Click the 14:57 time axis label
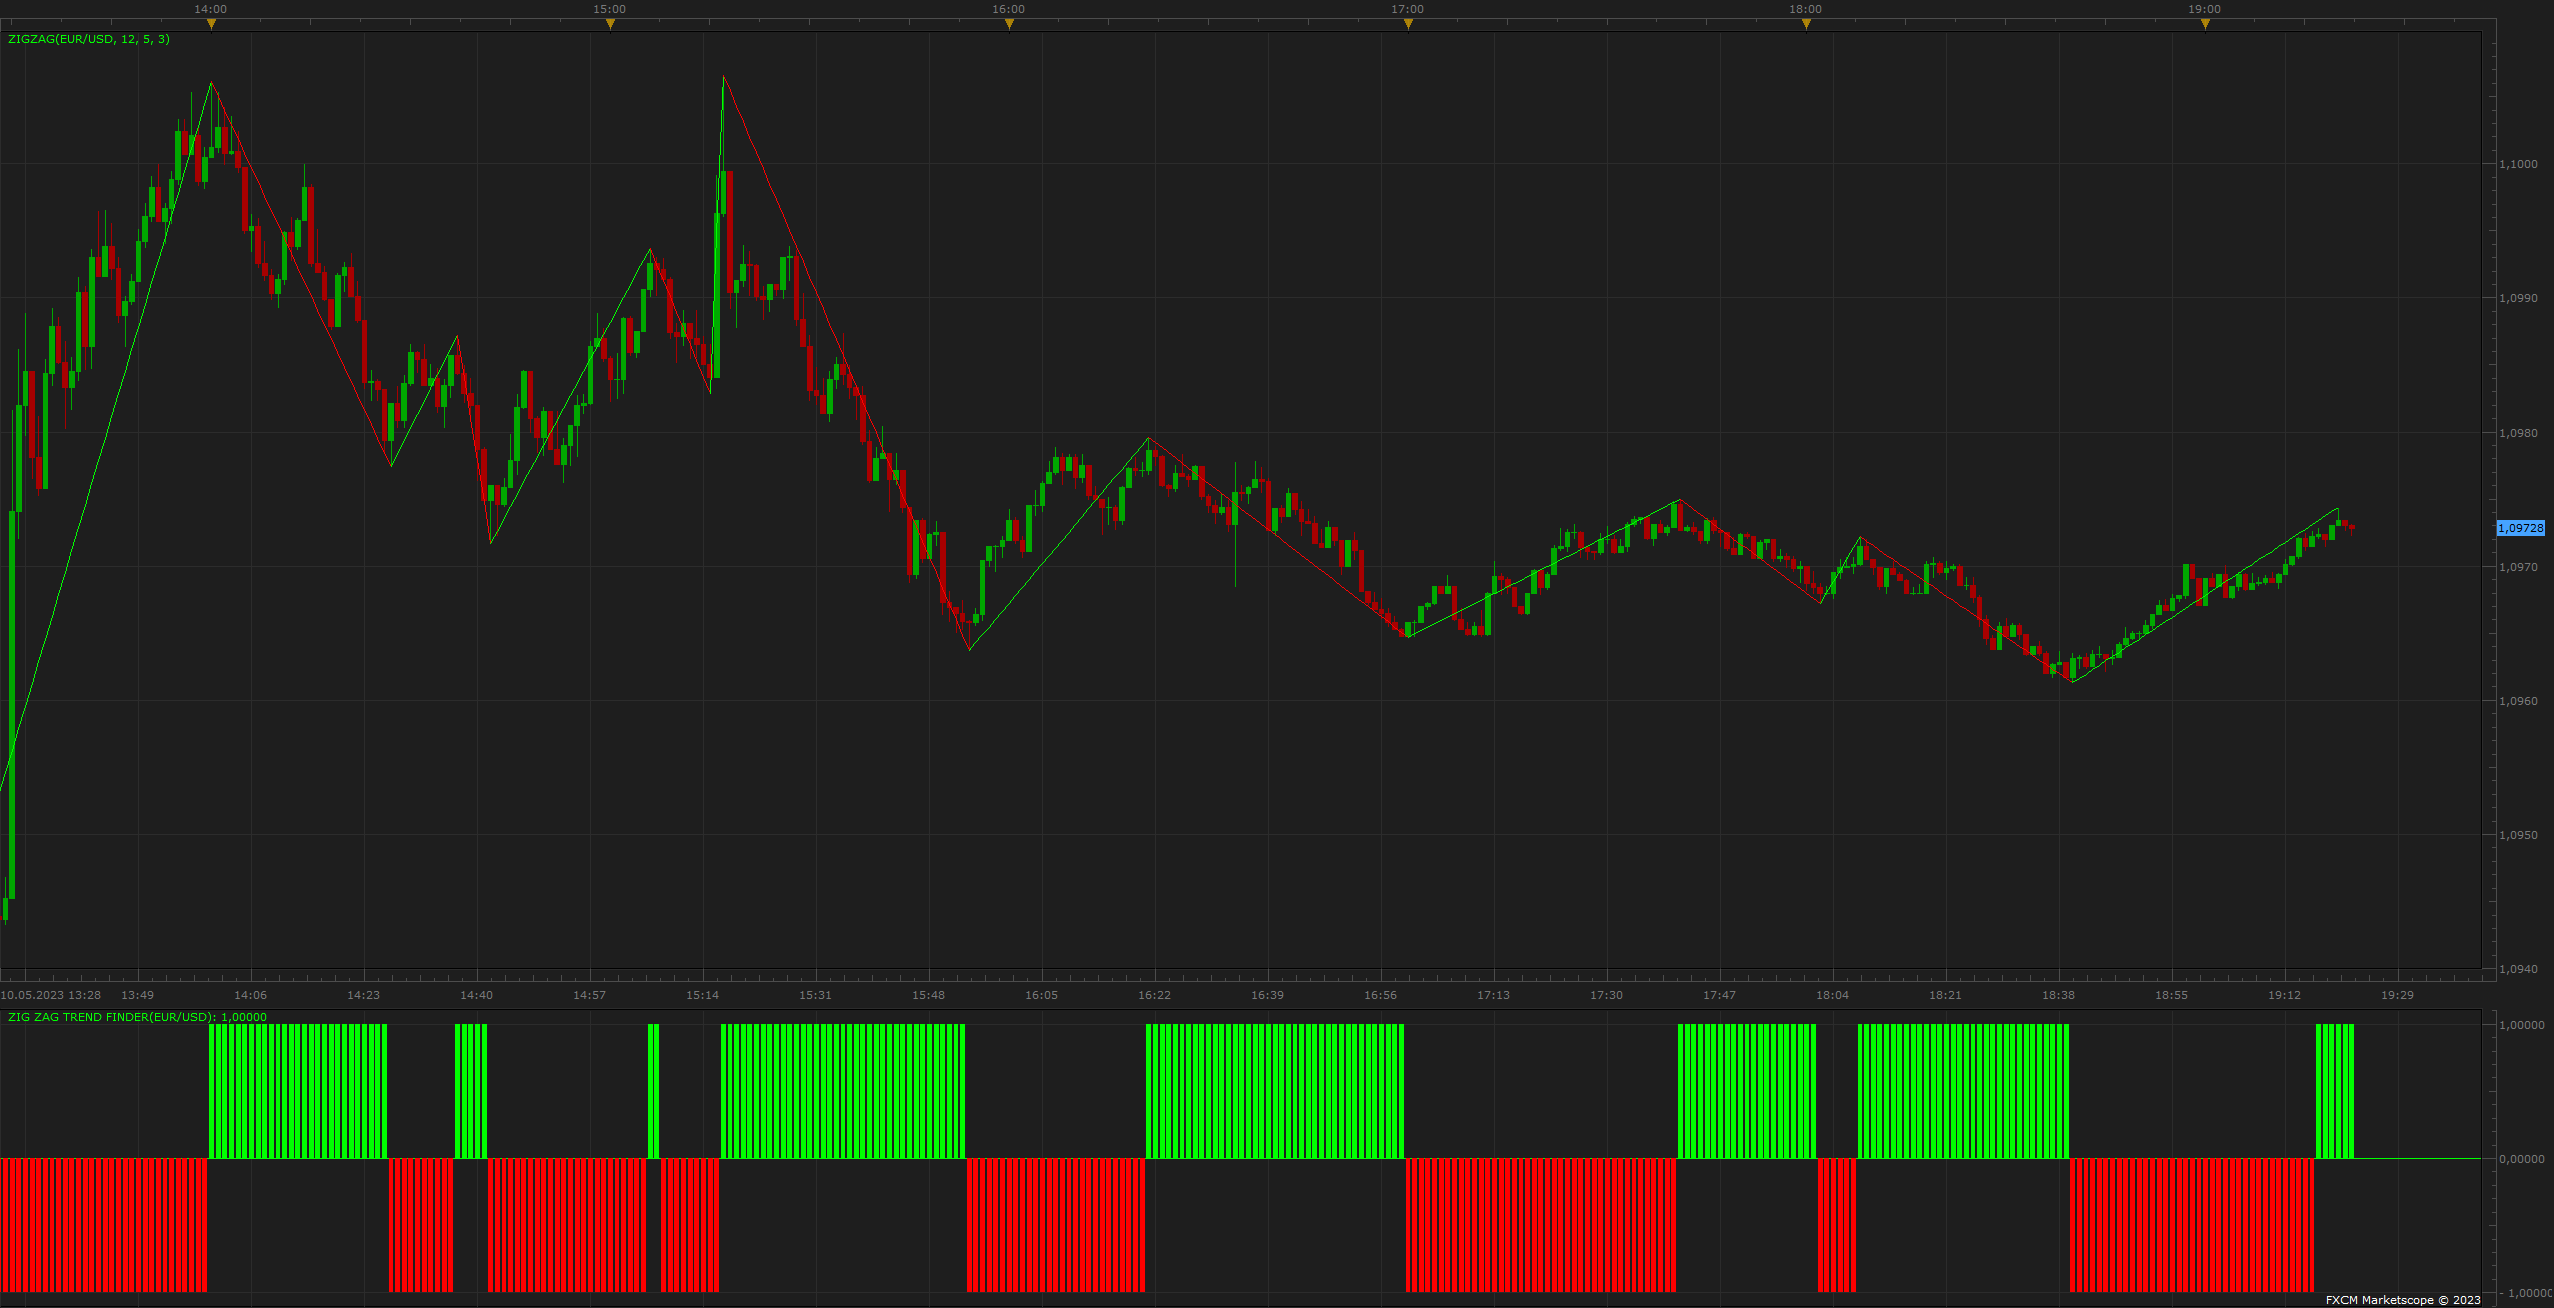 (589, 995)
